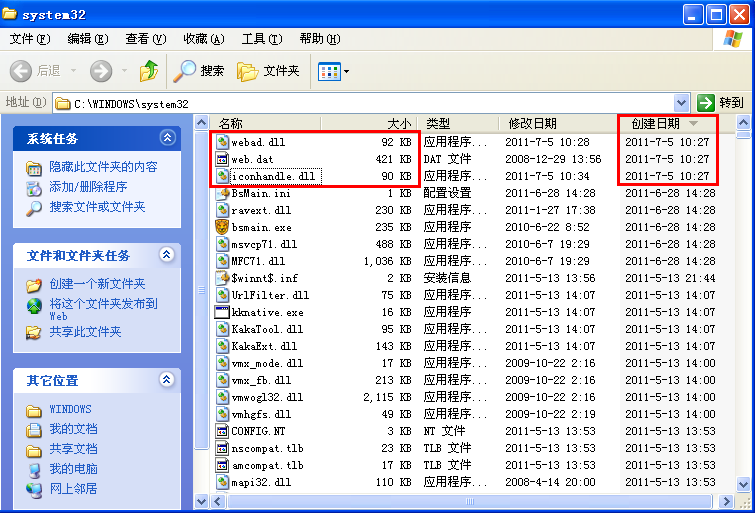The image size is (755, 513).
Task: Select the bsmain.exe file icon
Action: tap(222, 227)
